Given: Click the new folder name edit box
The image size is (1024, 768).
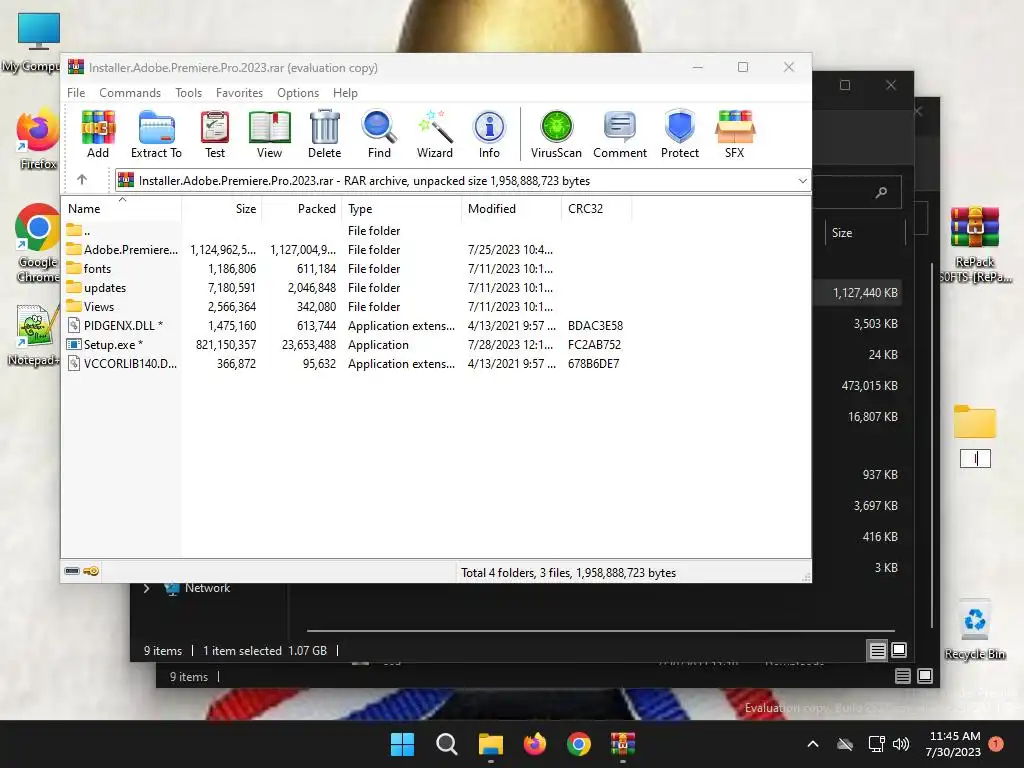Looking at the screenshot, I should click(975, 458).
